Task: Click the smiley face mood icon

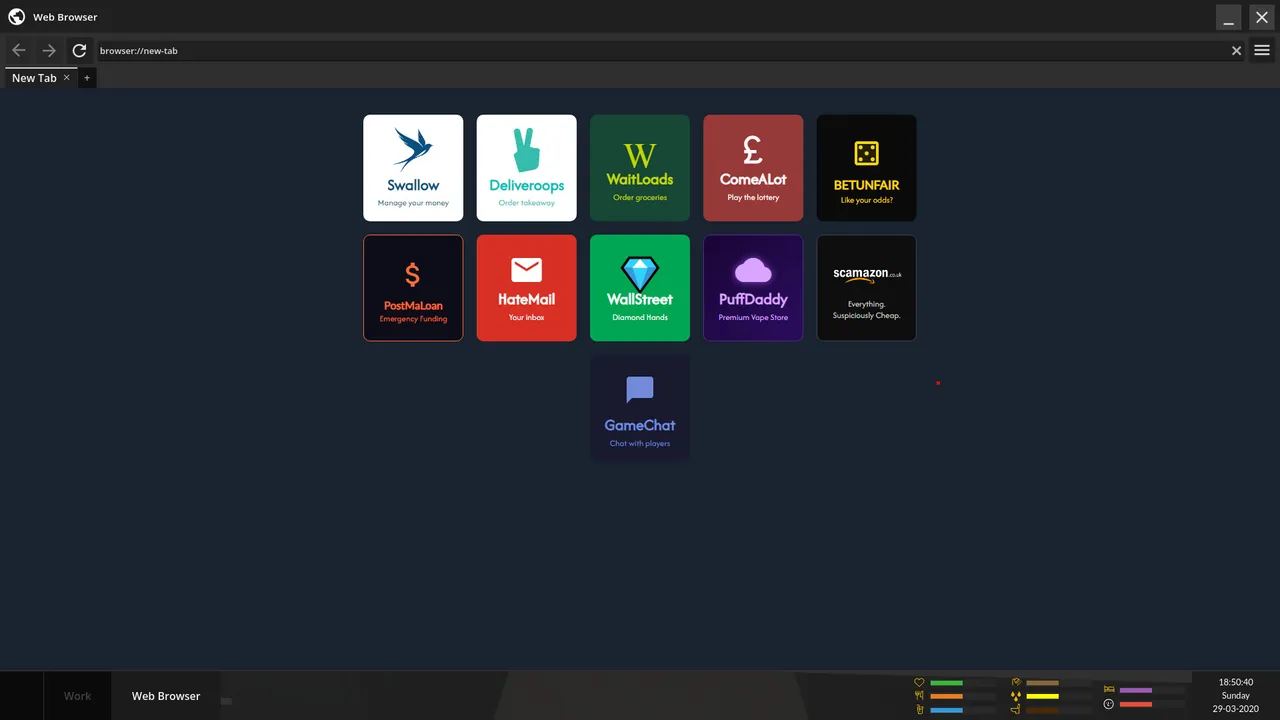Action: coord(1109,704)
